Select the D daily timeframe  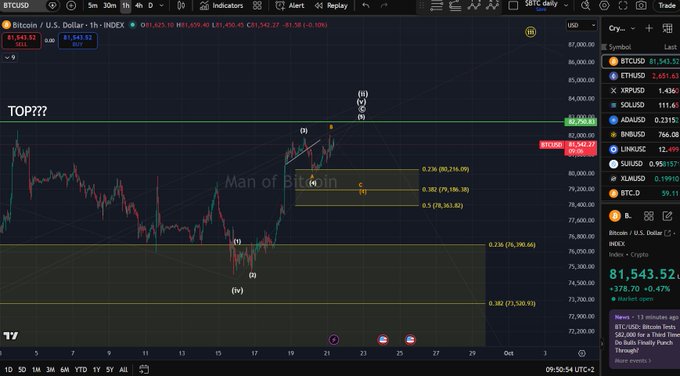150,6
